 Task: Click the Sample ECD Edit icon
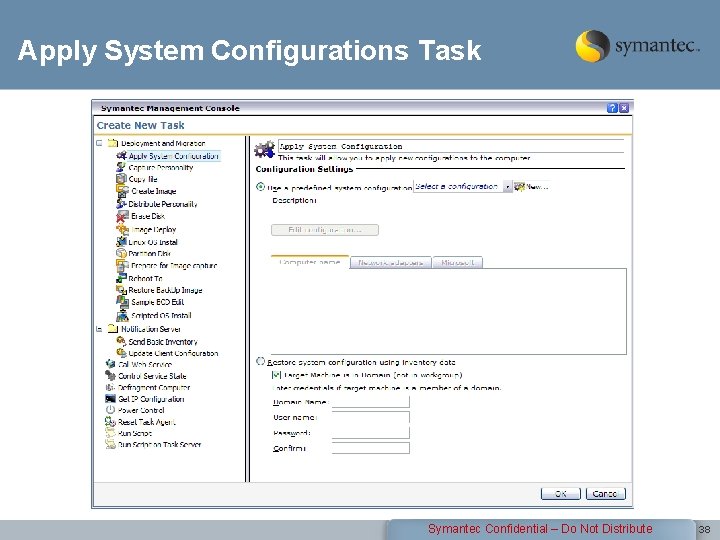[x=122, y=302]
